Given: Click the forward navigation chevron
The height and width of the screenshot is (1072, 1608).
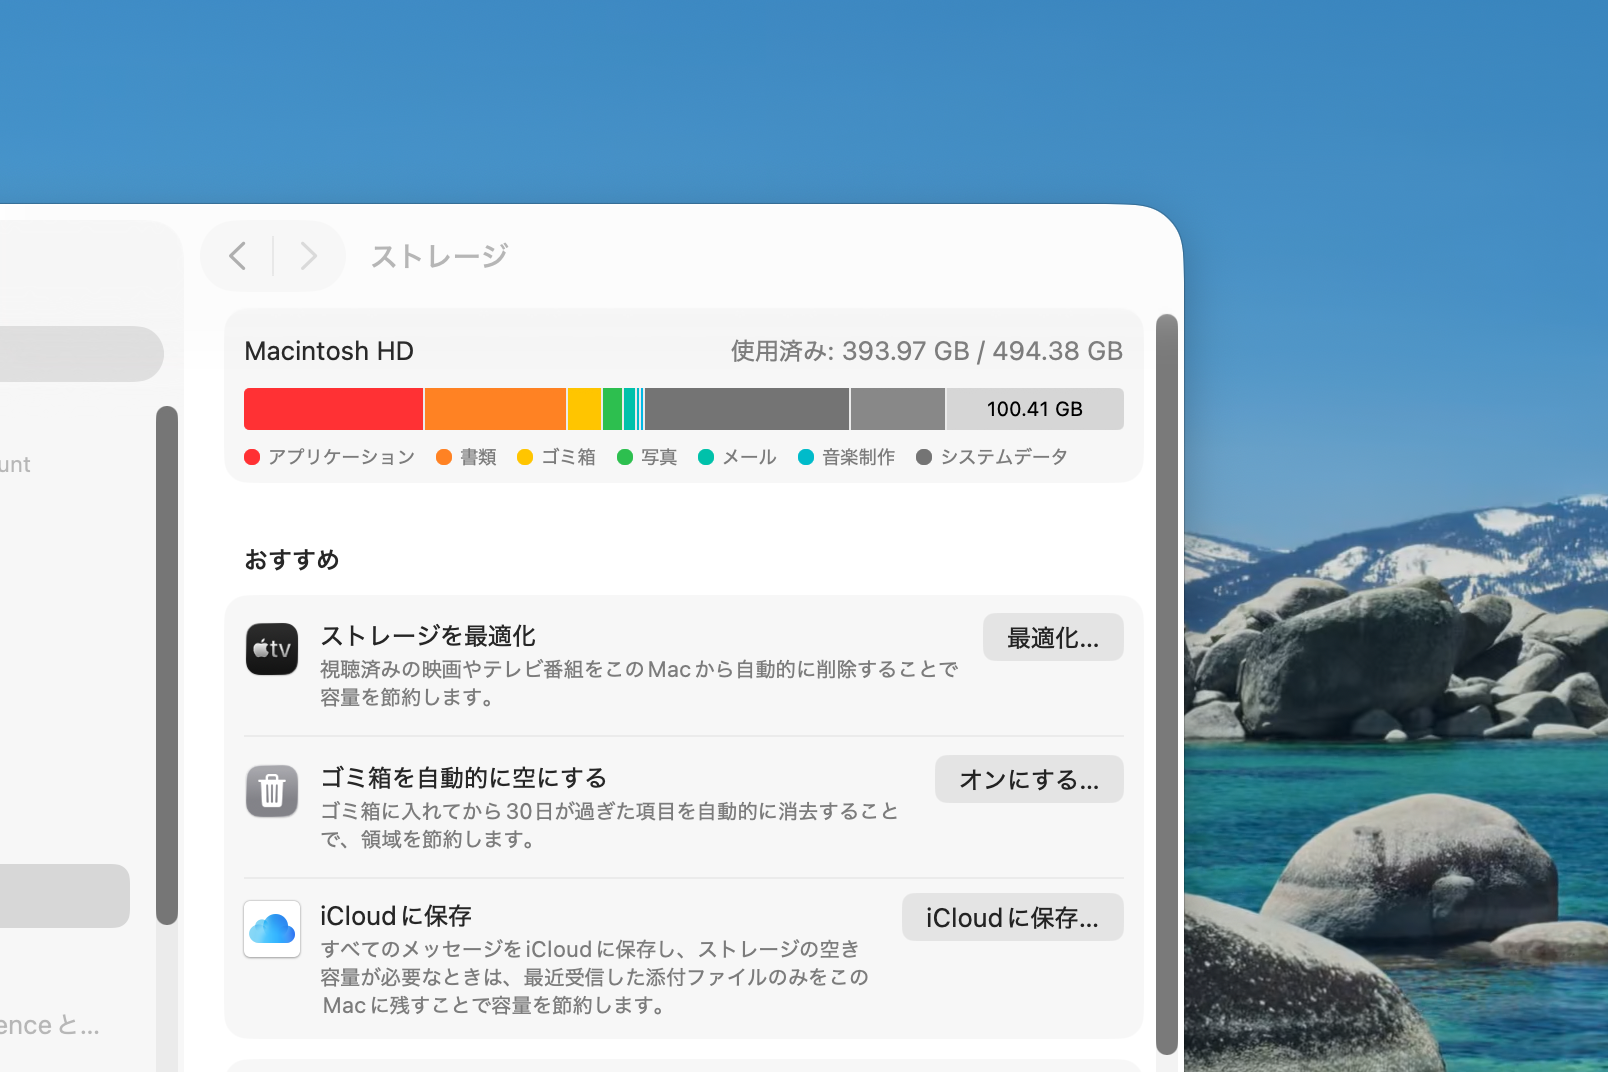Looking at the screenshot, I should click(309, 256).
